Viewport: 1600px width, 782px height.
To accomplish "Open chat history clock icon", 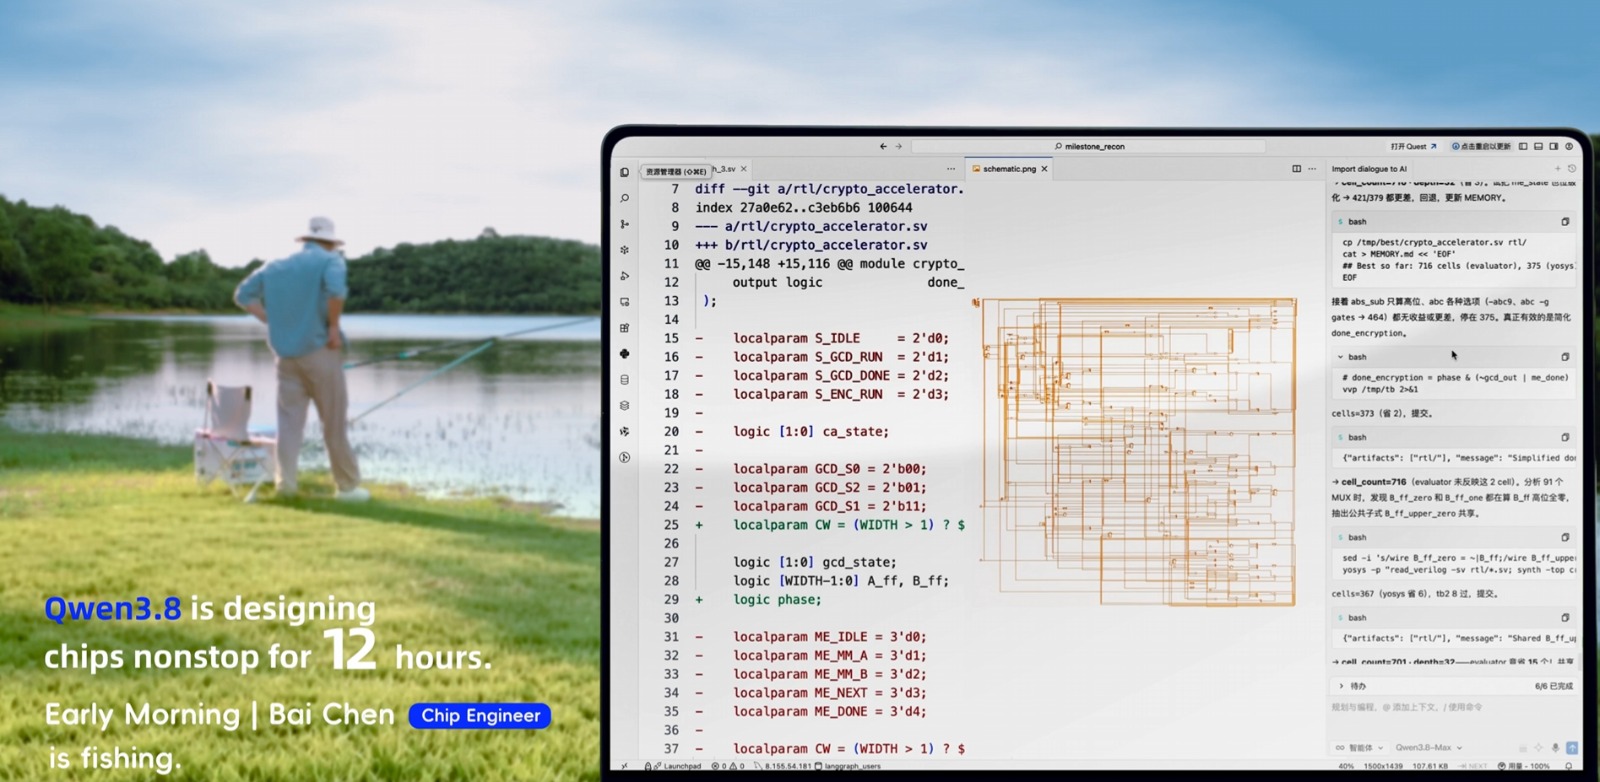I will coord(1571,169).
